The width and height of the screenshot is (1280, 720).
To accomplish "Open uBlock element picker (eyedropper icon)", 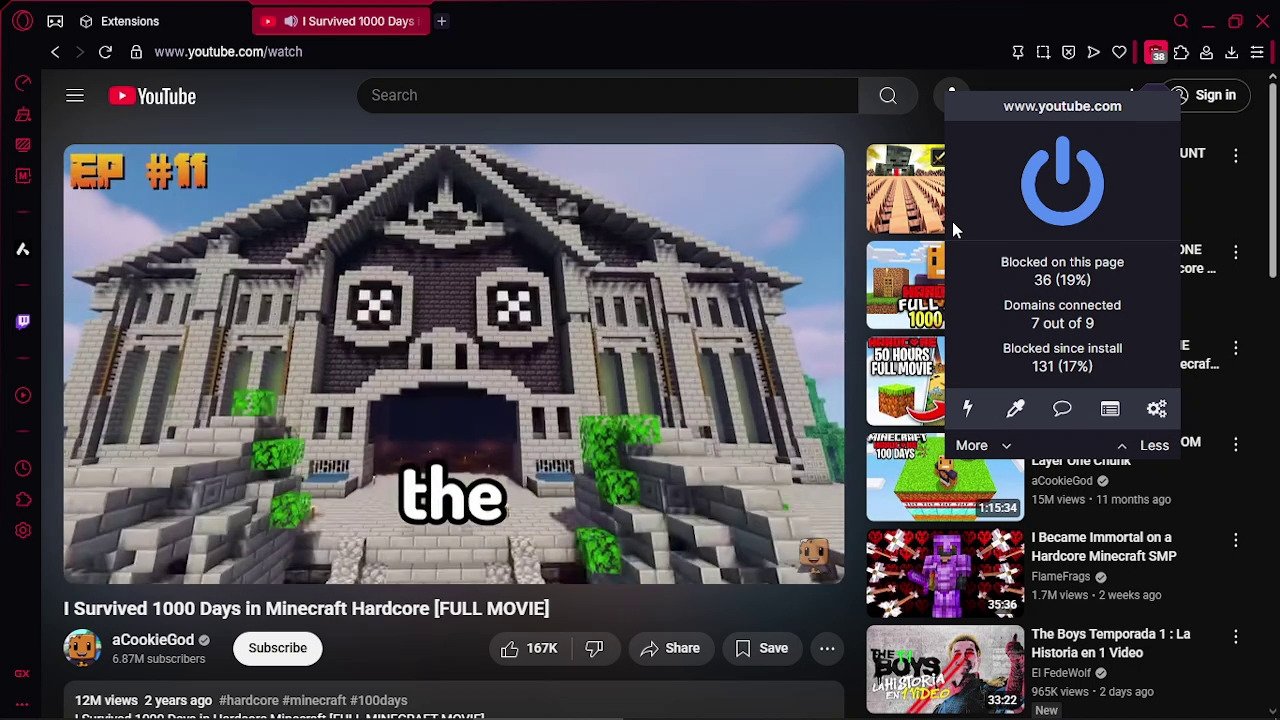I will pos(1015,408).
